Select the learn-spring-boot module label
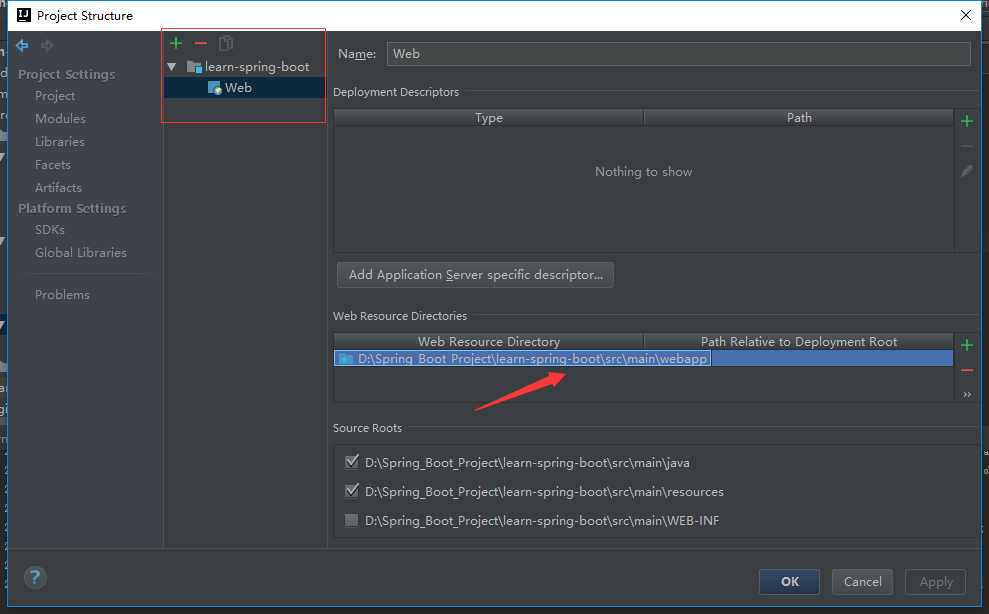989x614 pixels. (257, 67)
